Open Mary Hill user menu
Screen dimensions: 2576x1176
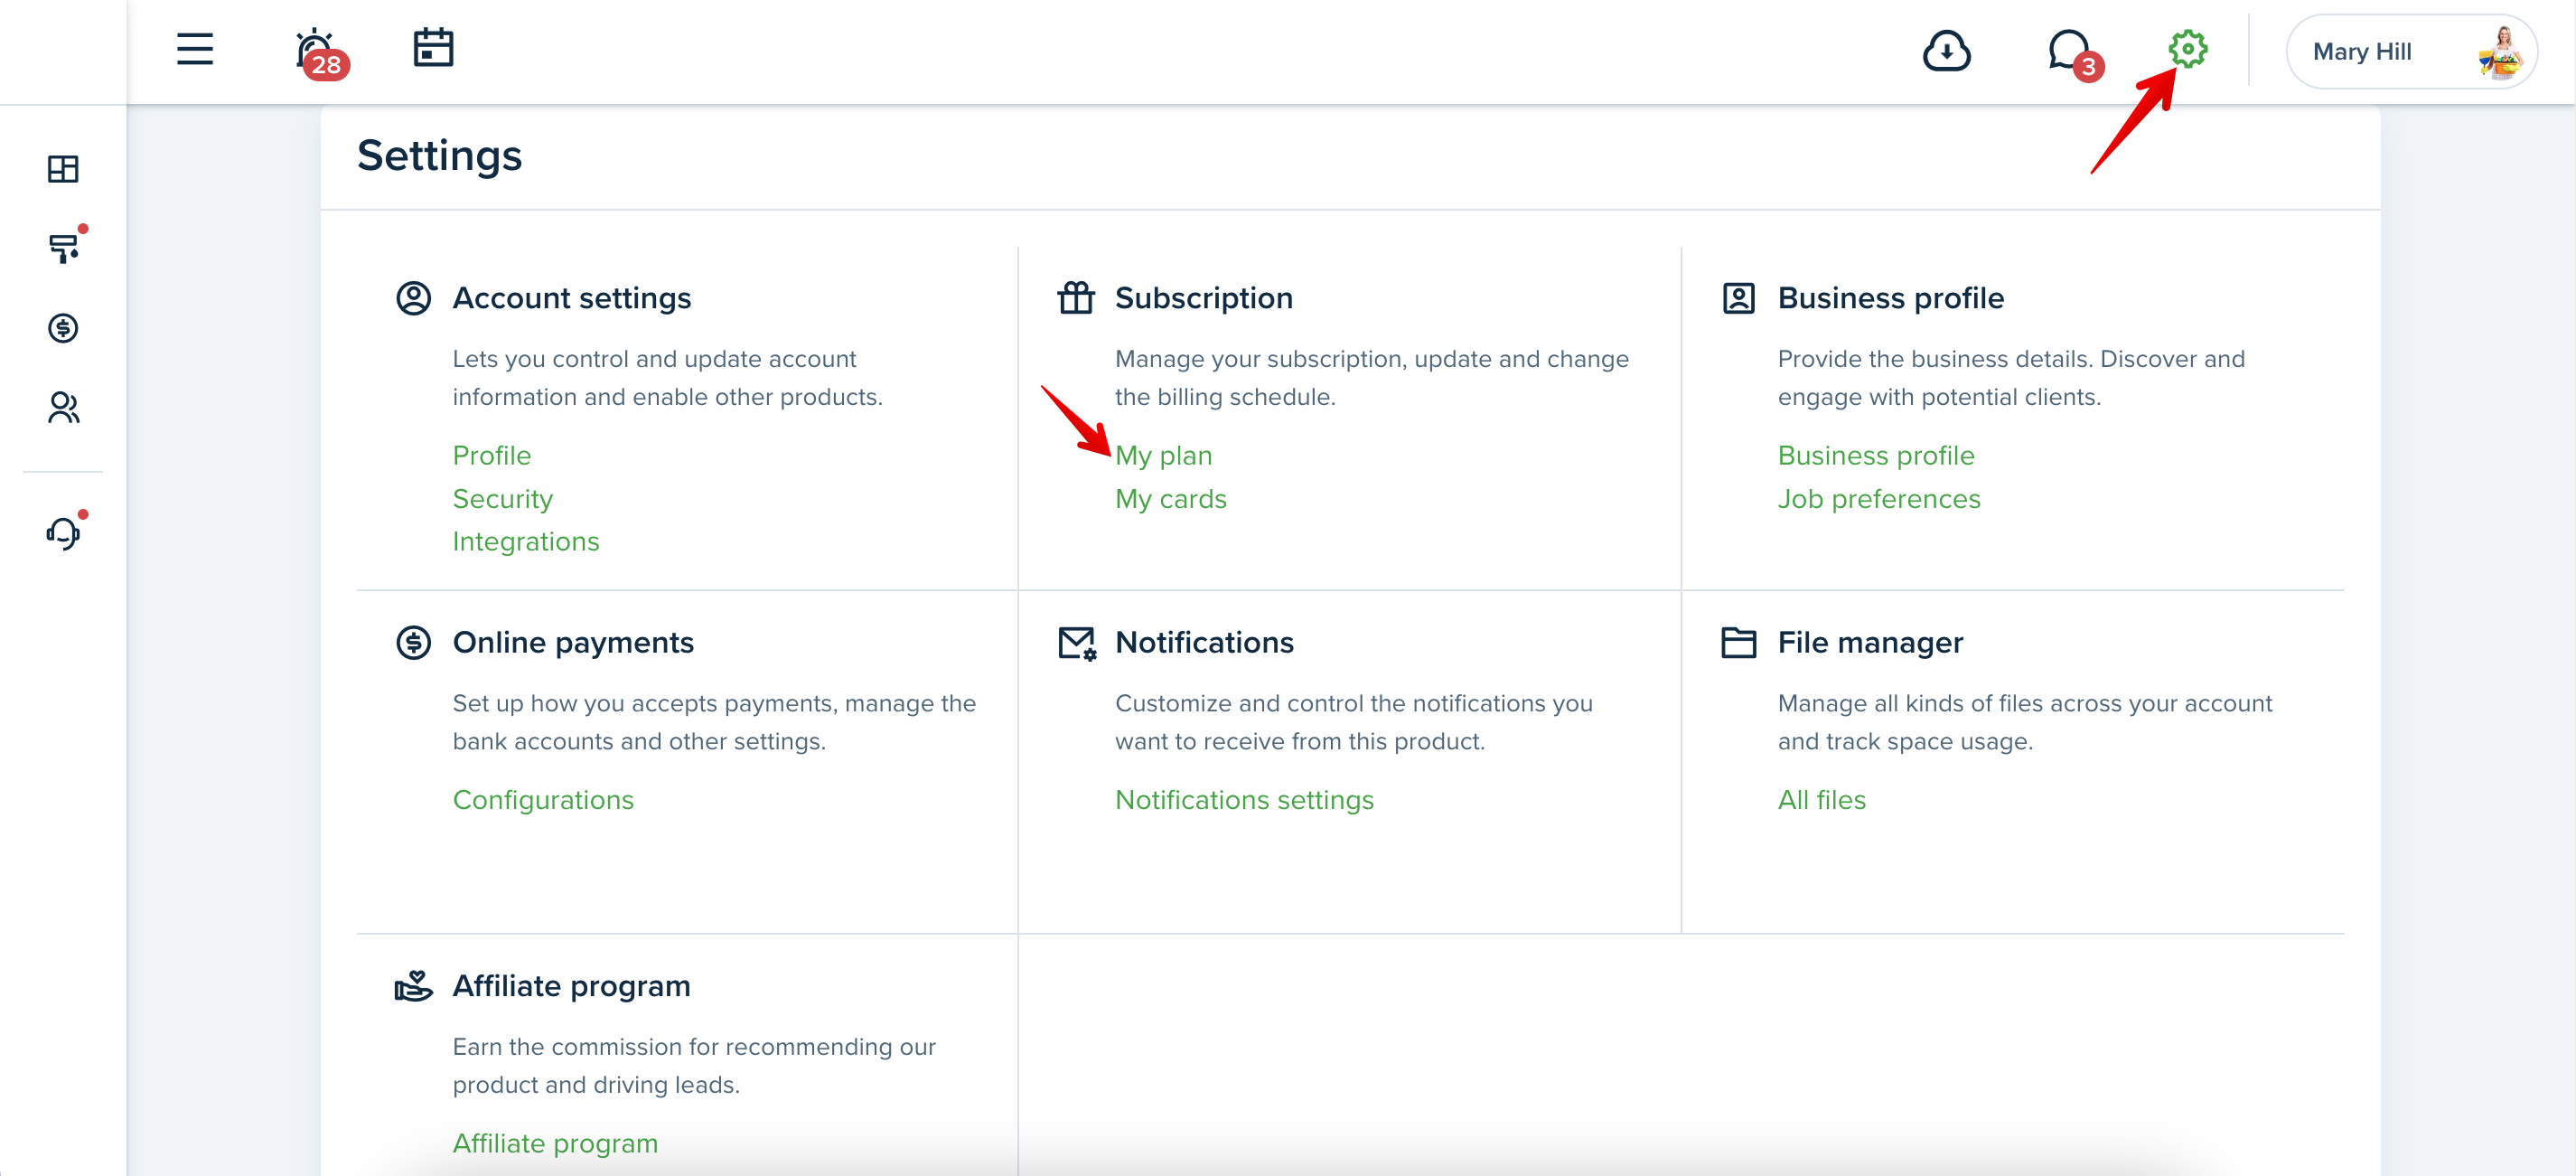click(2411, 51)
